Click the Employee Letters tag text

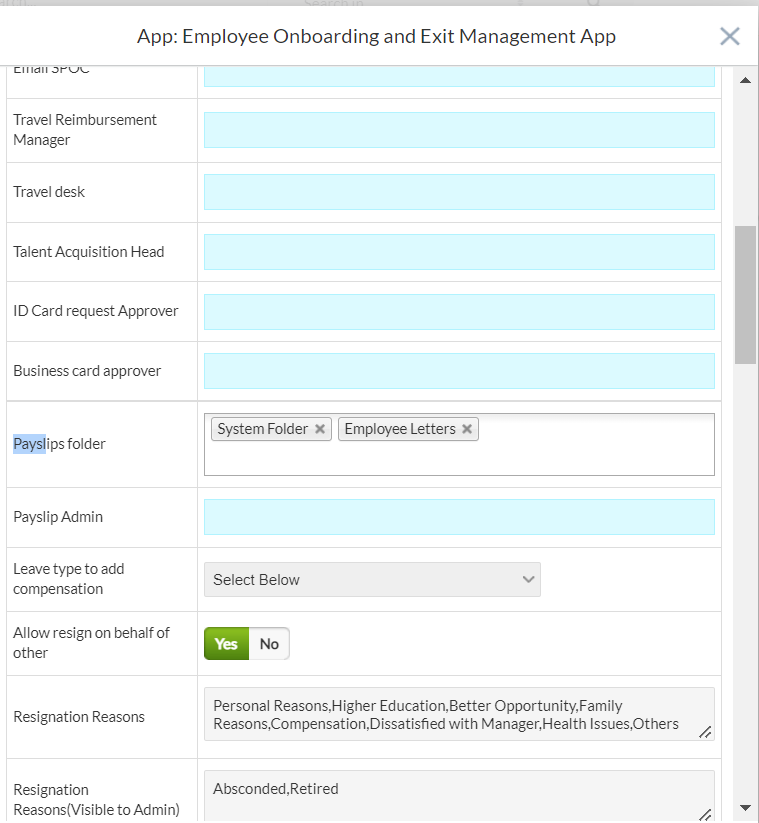click(400, 429)
